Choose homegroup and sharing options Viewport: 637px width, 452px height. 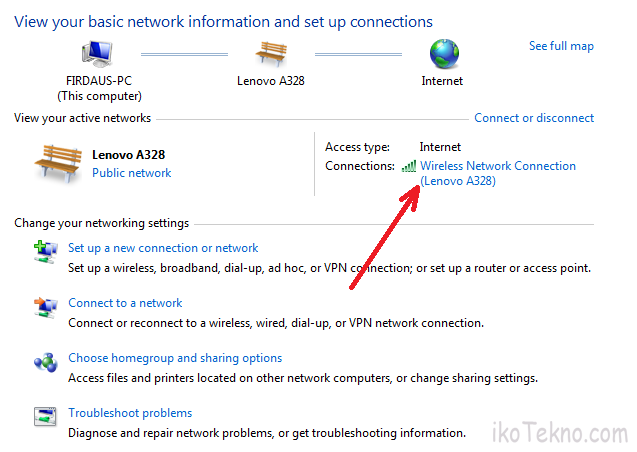[175, 358]
